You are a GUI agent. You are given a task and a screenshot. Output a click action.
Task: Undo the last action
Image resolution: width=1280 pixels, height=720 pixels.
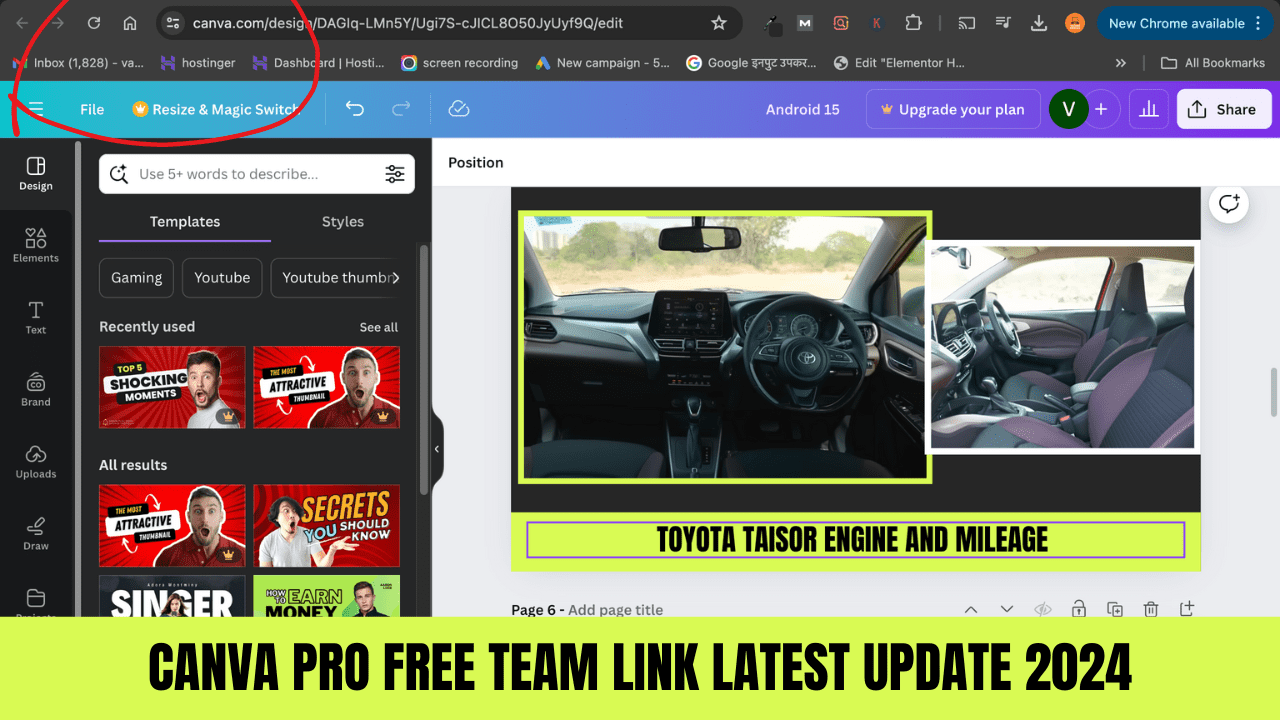pyautogui.click(x=355, y=109)
